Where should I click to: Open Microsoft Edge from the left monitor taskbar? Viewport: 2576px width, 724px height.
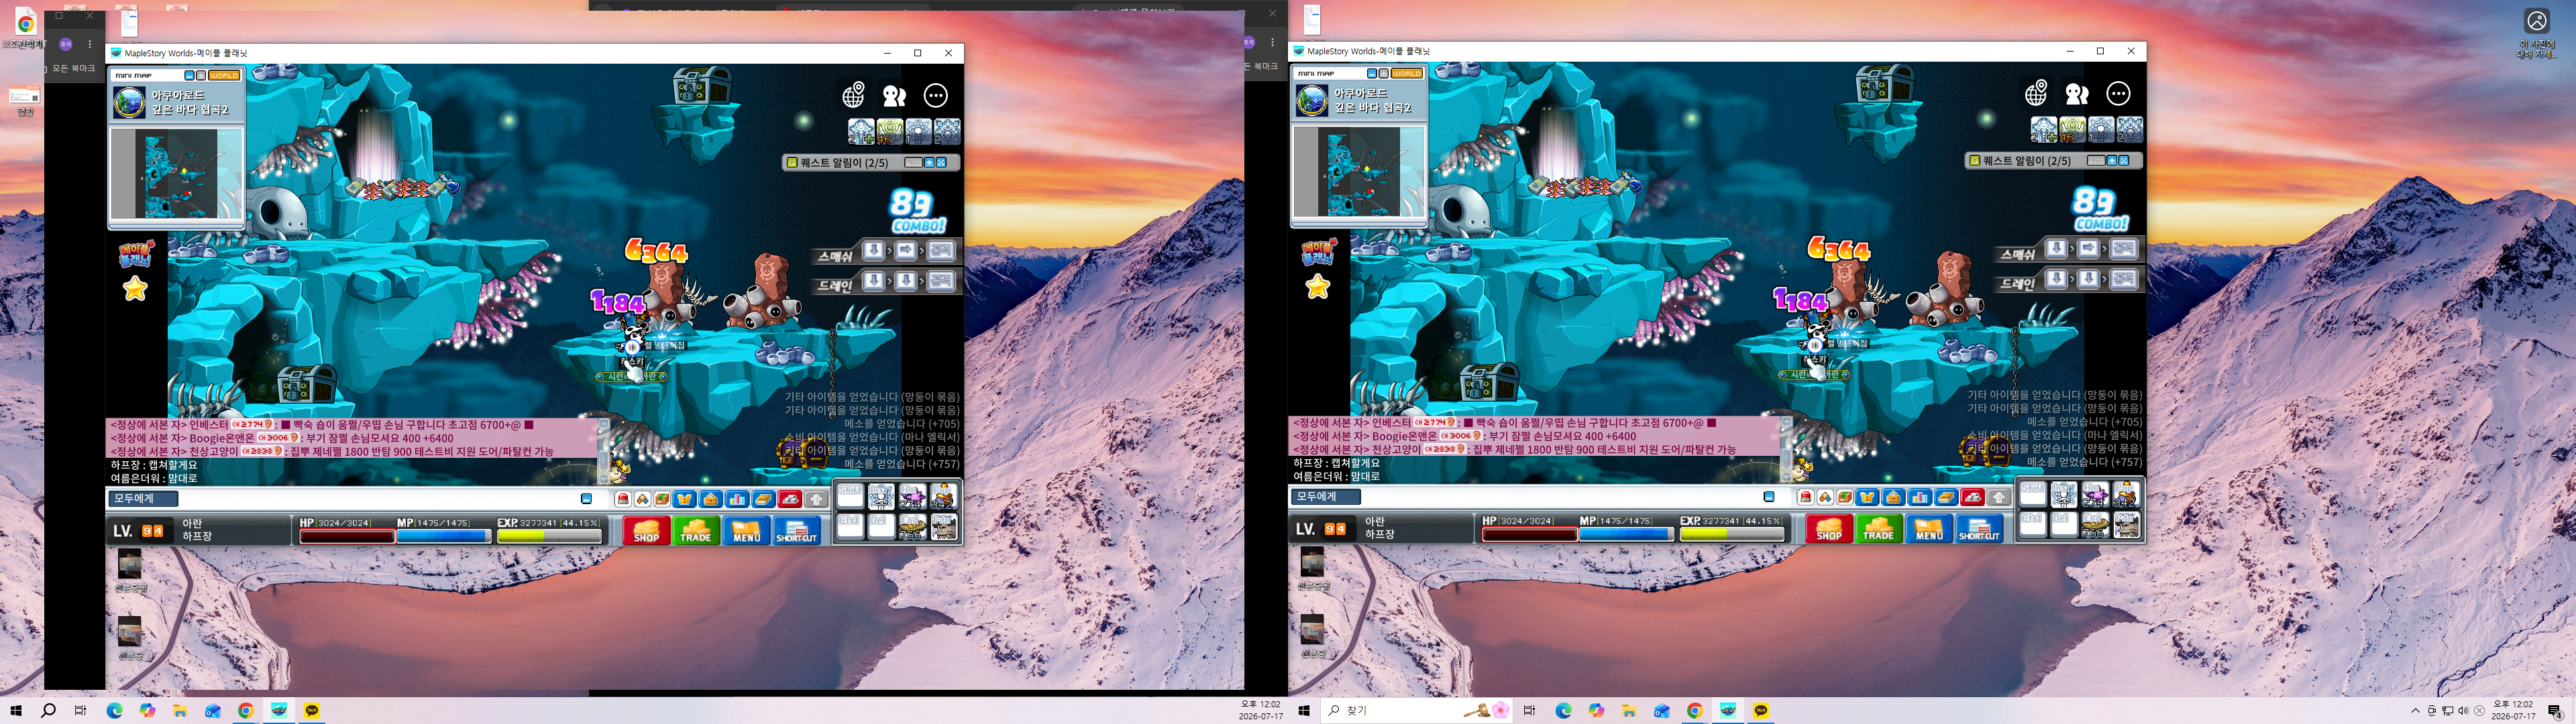point(115,710)
